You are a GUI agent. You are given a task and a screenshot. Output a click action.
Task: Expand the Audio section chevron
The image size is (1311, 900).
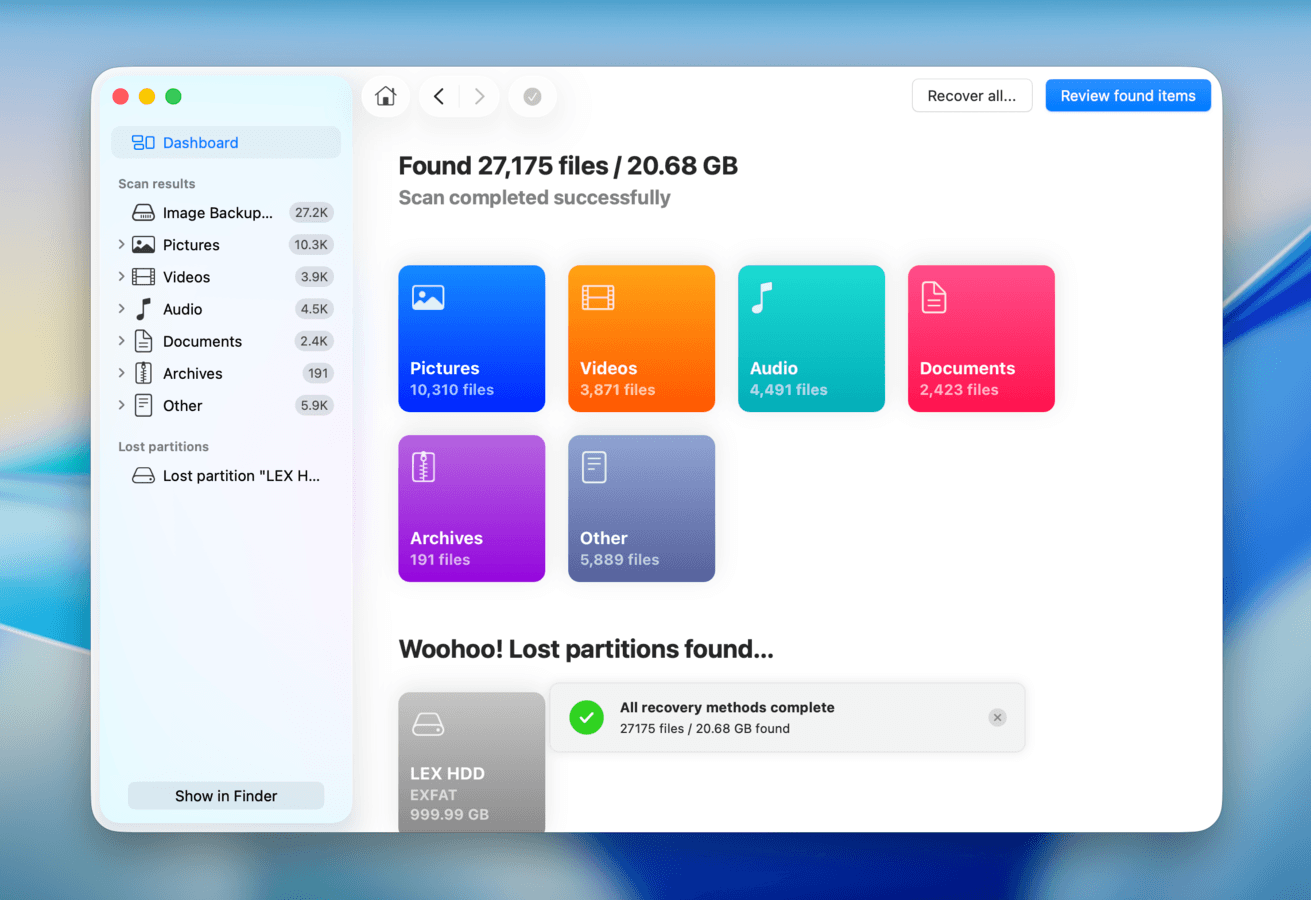(121, 309)
